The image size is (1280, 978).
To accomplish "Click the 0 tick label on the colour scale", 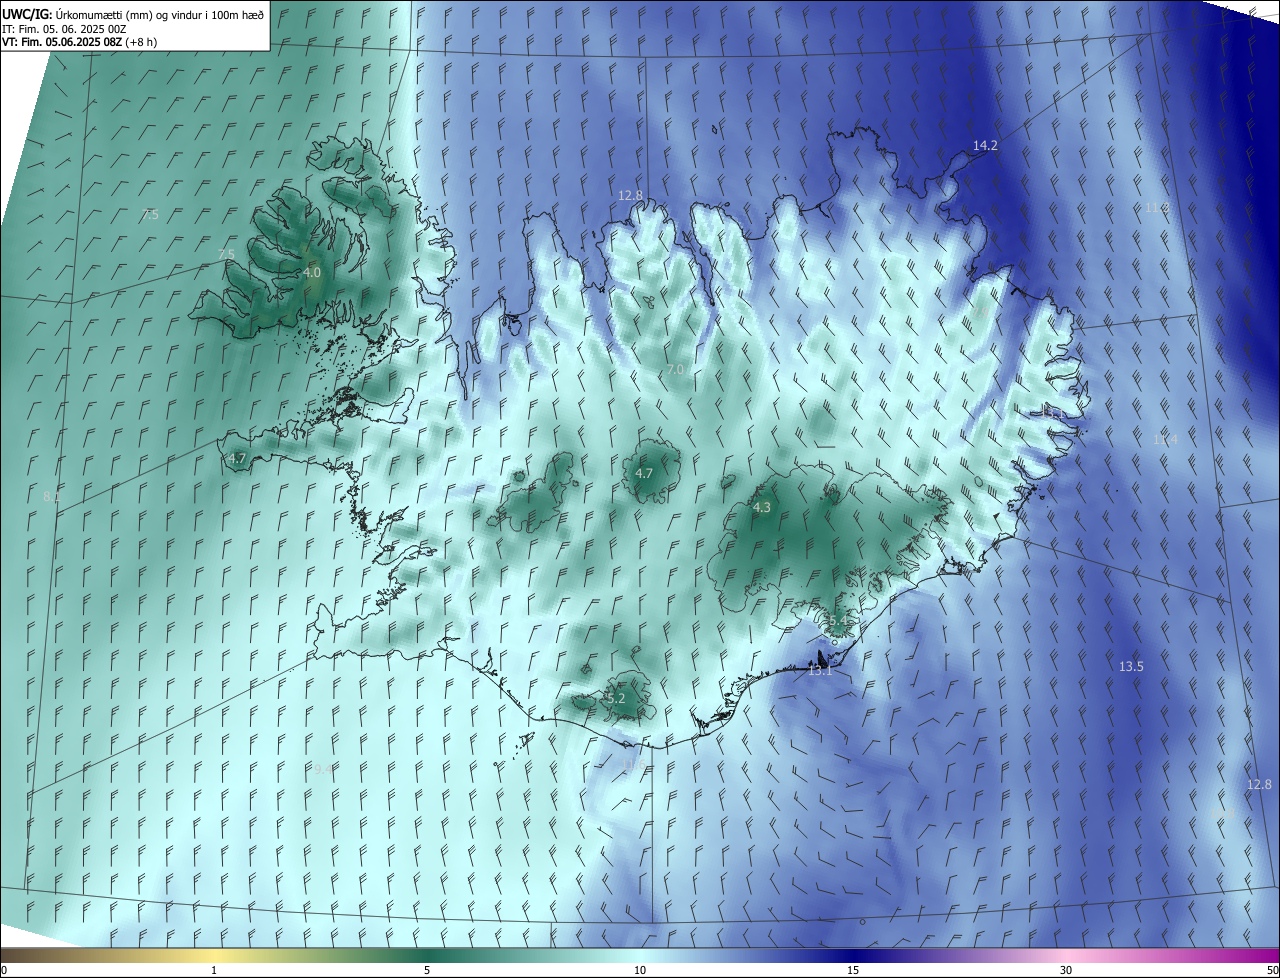I will [4, 971].
